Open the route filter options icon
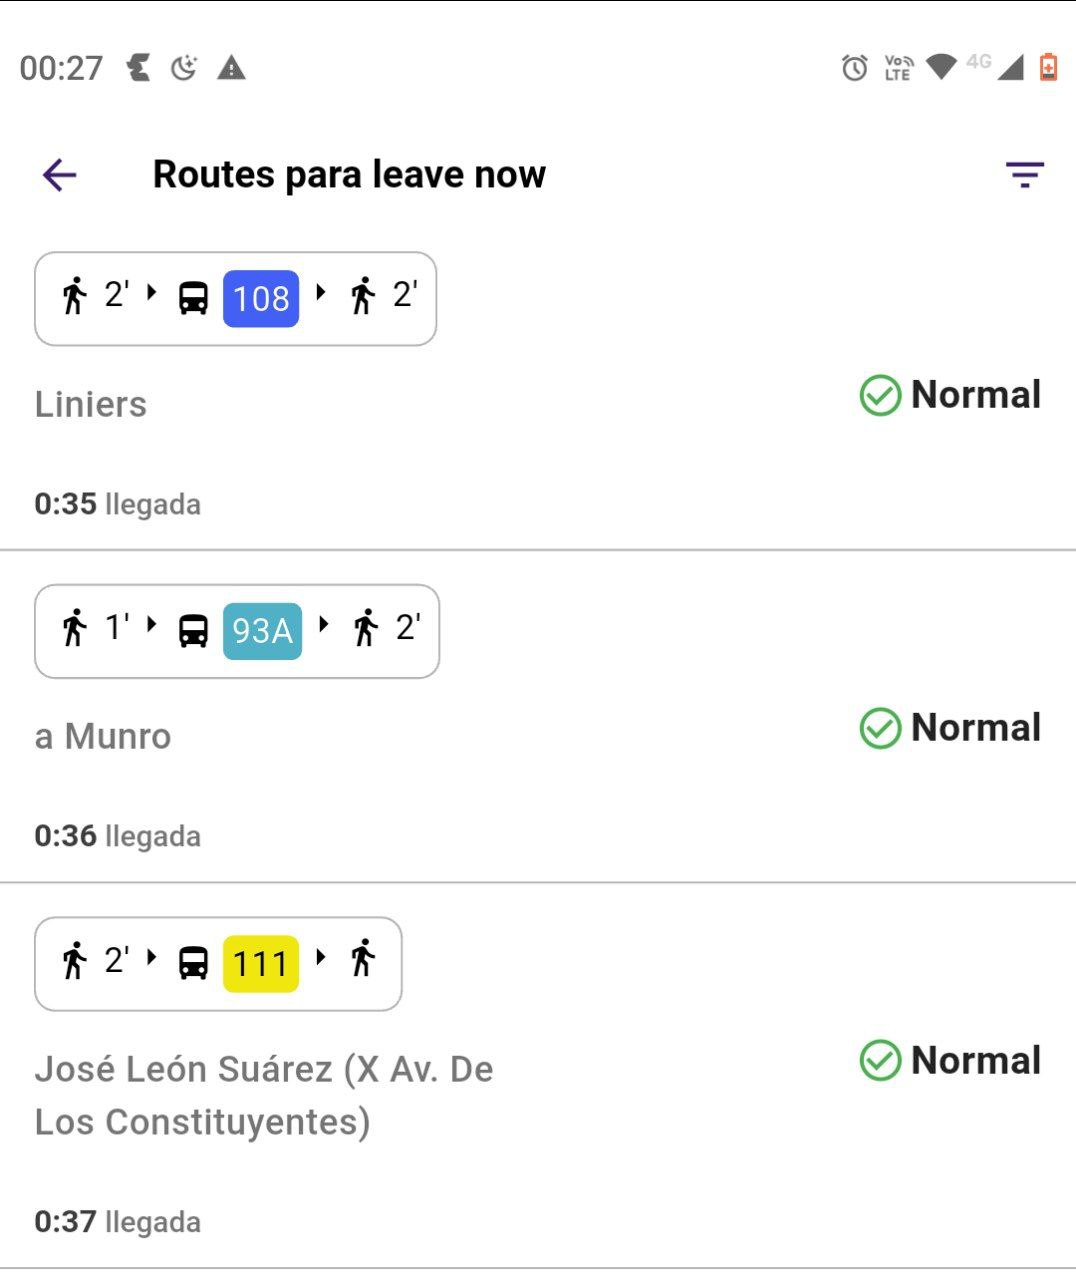The image size is (1076, 1280). 1024,175
